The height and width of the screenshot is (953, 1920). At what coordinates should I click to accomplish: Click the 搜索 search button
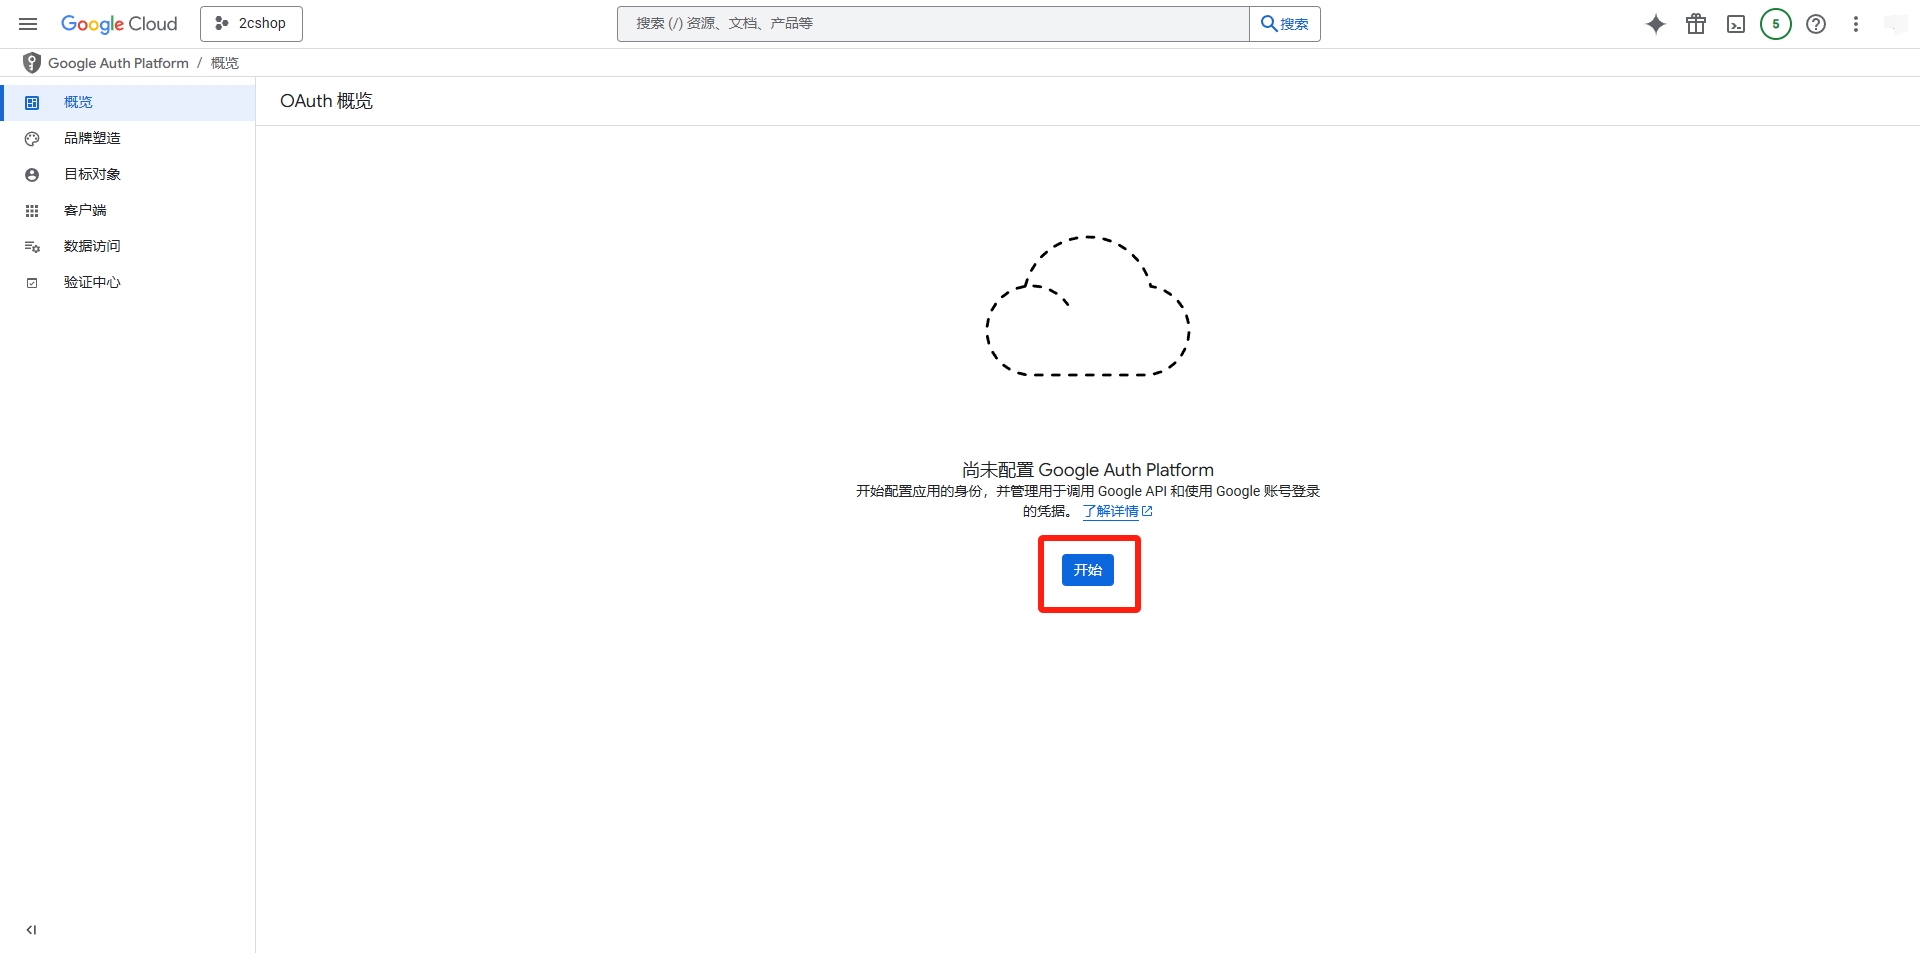point(1285,24)
